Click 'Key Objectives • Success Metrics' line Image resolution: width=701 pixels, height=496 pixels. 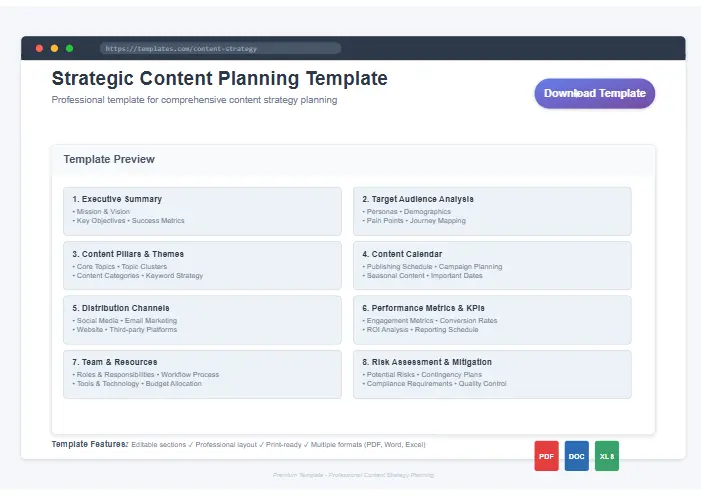tap(130, 220)
